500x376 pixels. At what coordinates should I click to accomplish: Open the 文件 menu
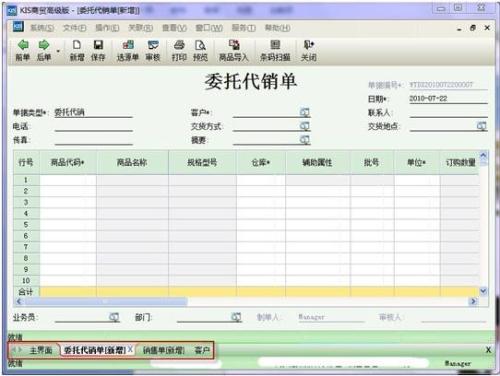(x=75, y=28)
